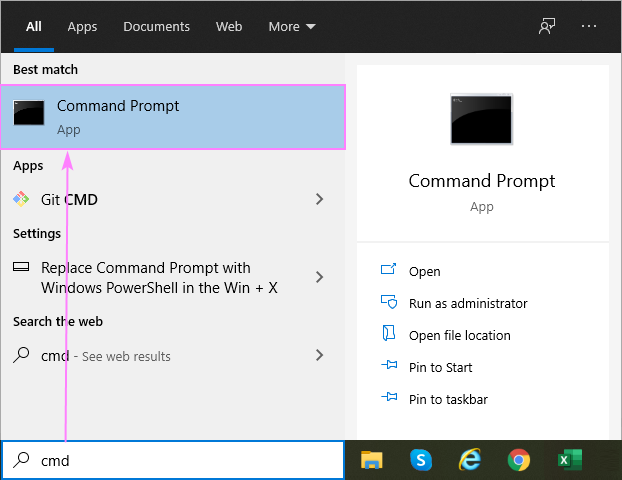
Task: Launch Google Chrome from the taskbar
Action: point(518,460)
